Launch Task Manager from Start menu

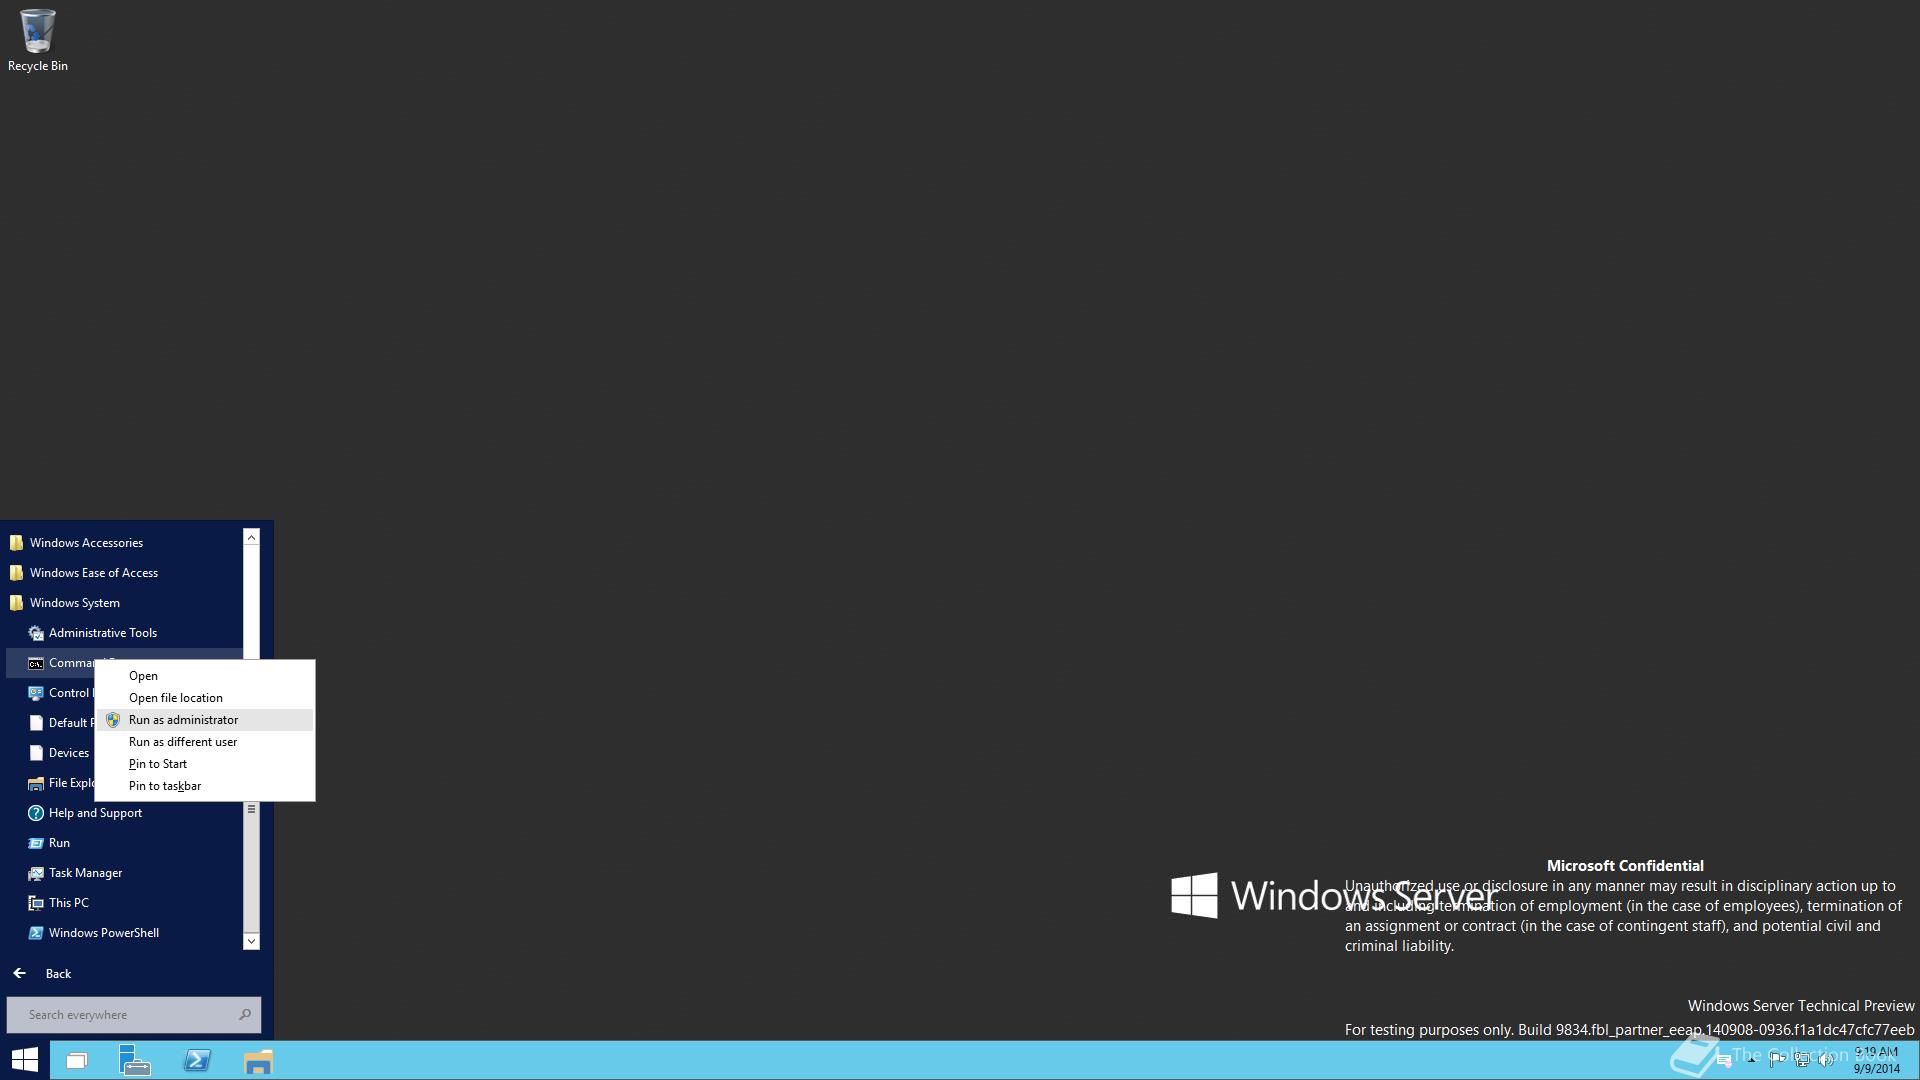pos(124,873)
